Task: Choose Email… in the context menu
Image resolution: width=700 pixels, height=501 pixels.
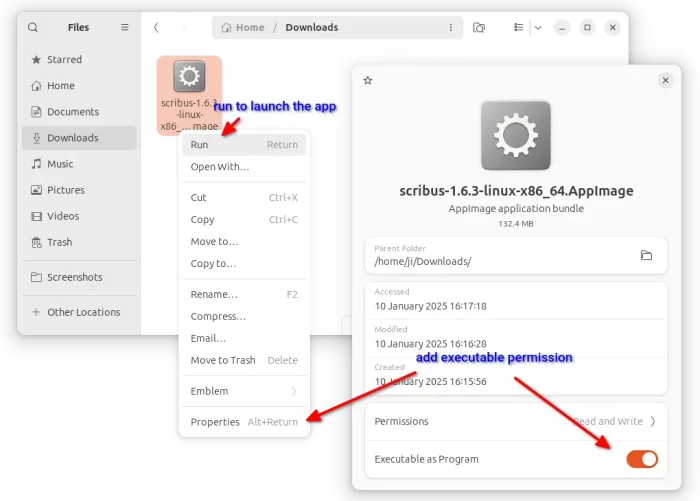Action: point(244,338)
